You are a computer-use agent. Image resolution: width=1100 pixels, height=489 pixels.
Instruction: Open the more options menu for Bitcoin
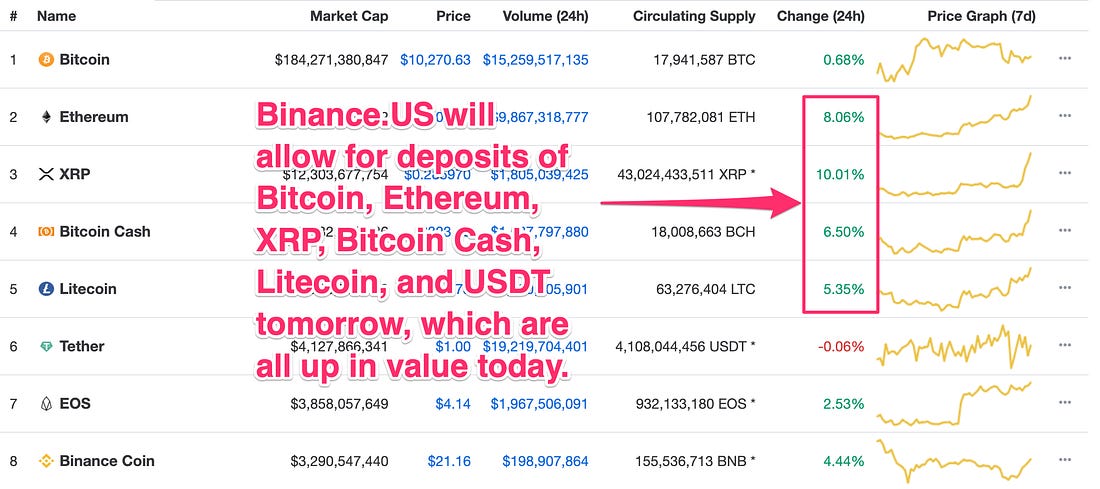pyautogui.click(x=1065, y=58)
